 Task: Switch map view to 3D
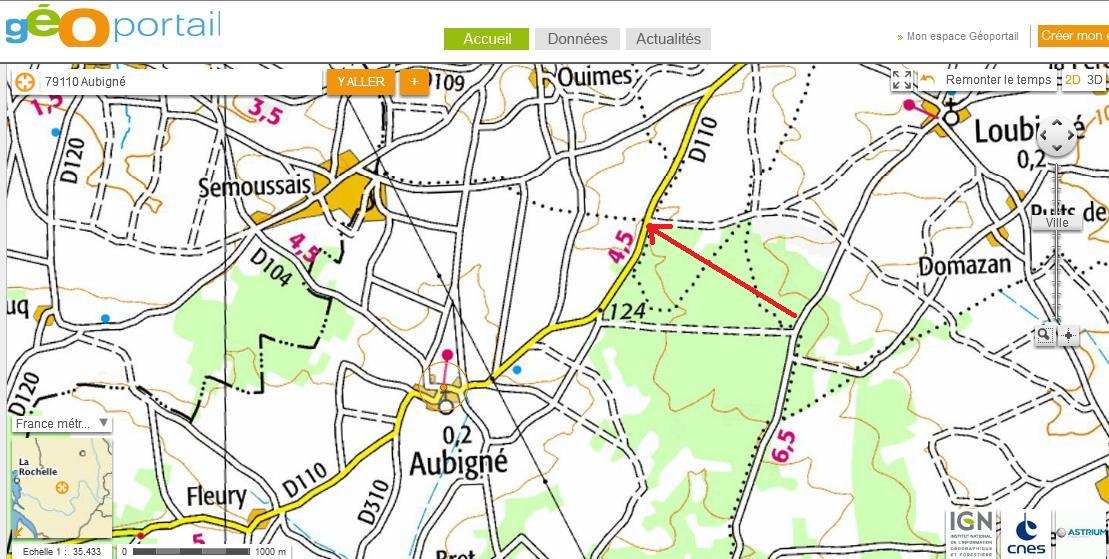(x=1095, y=80)
